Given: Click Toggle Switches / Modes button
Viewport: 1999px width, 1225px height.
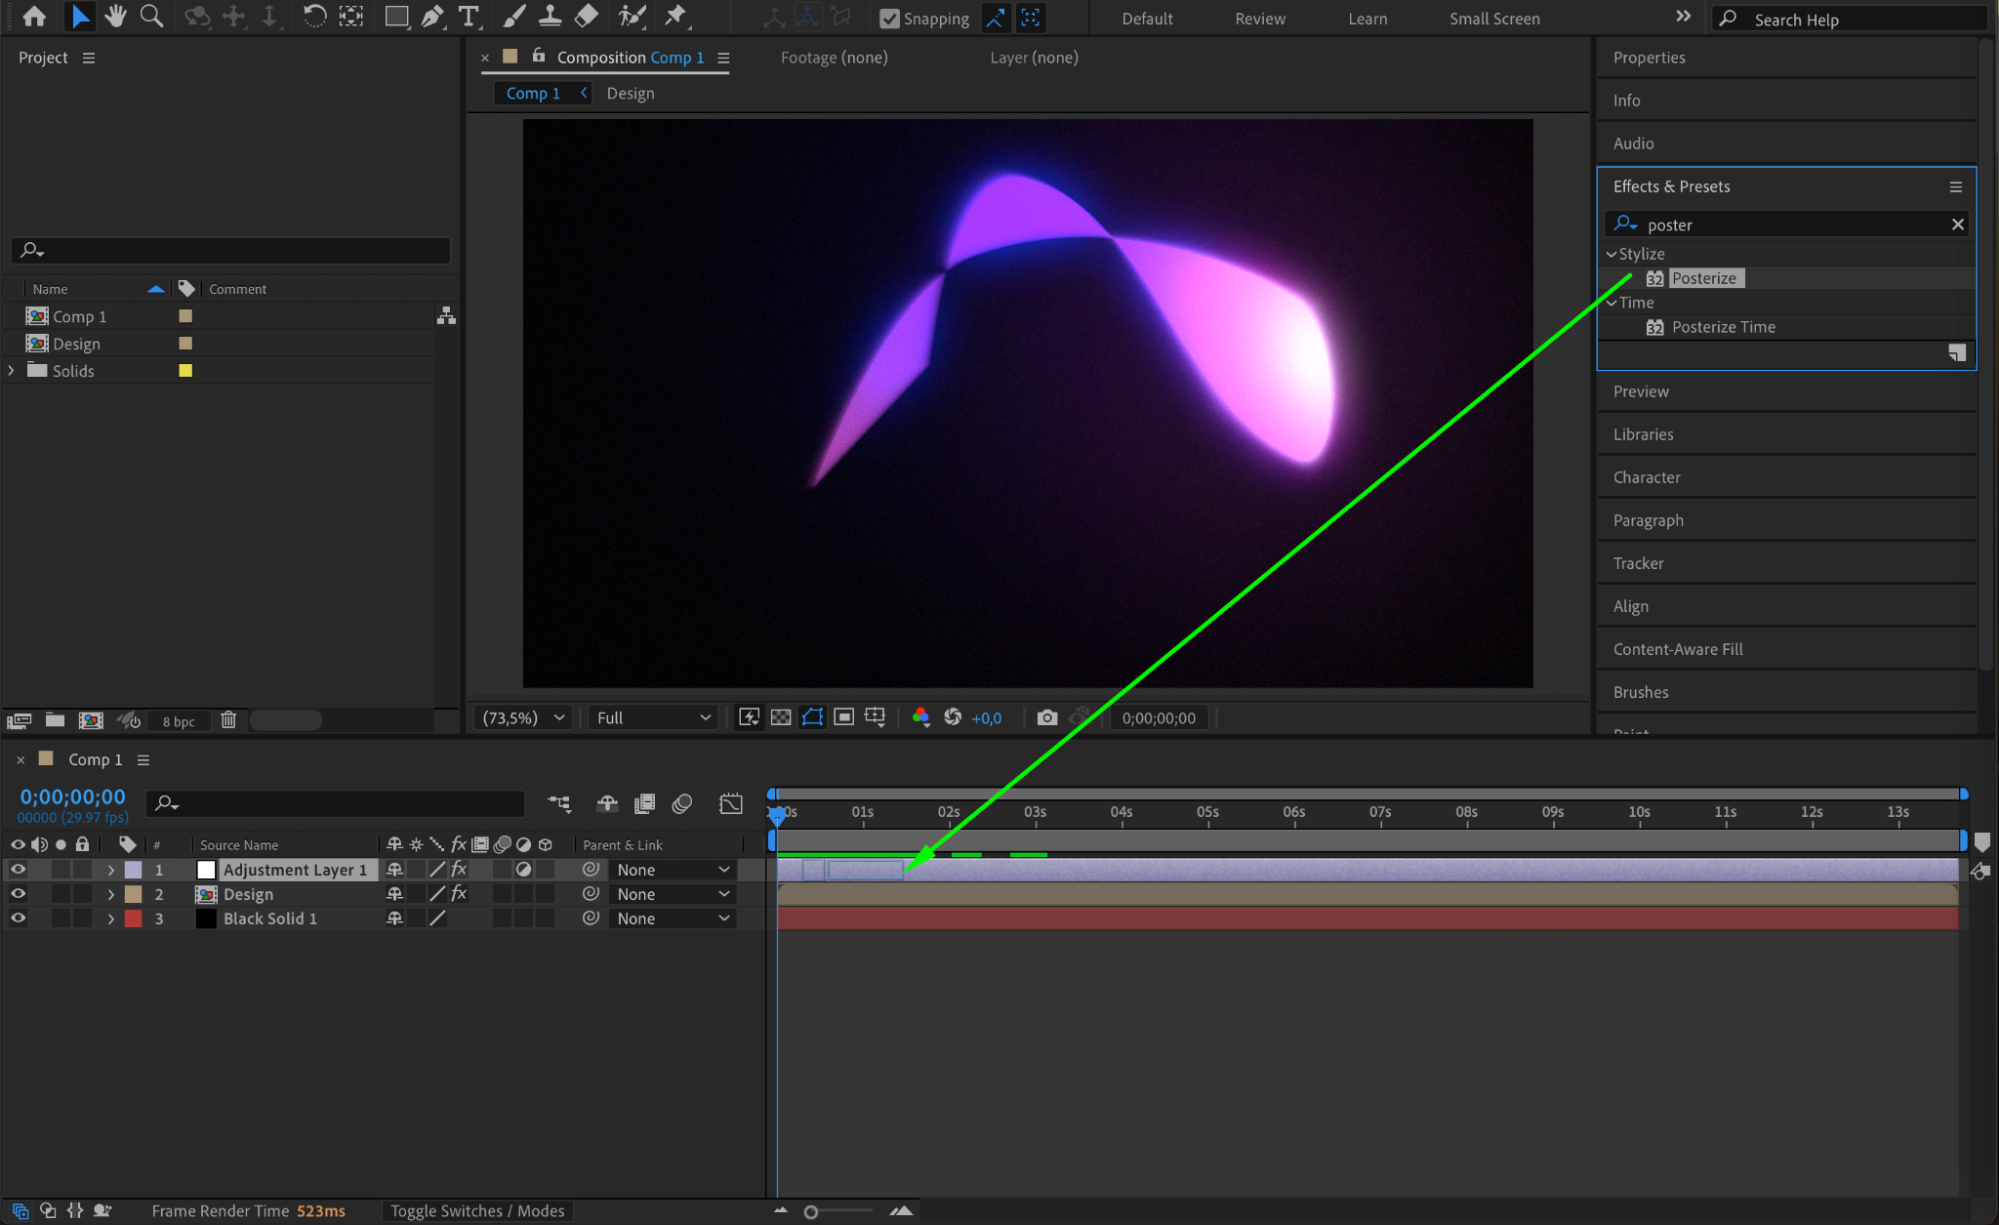Looking at the screenshot, I should click(477, 1211).
